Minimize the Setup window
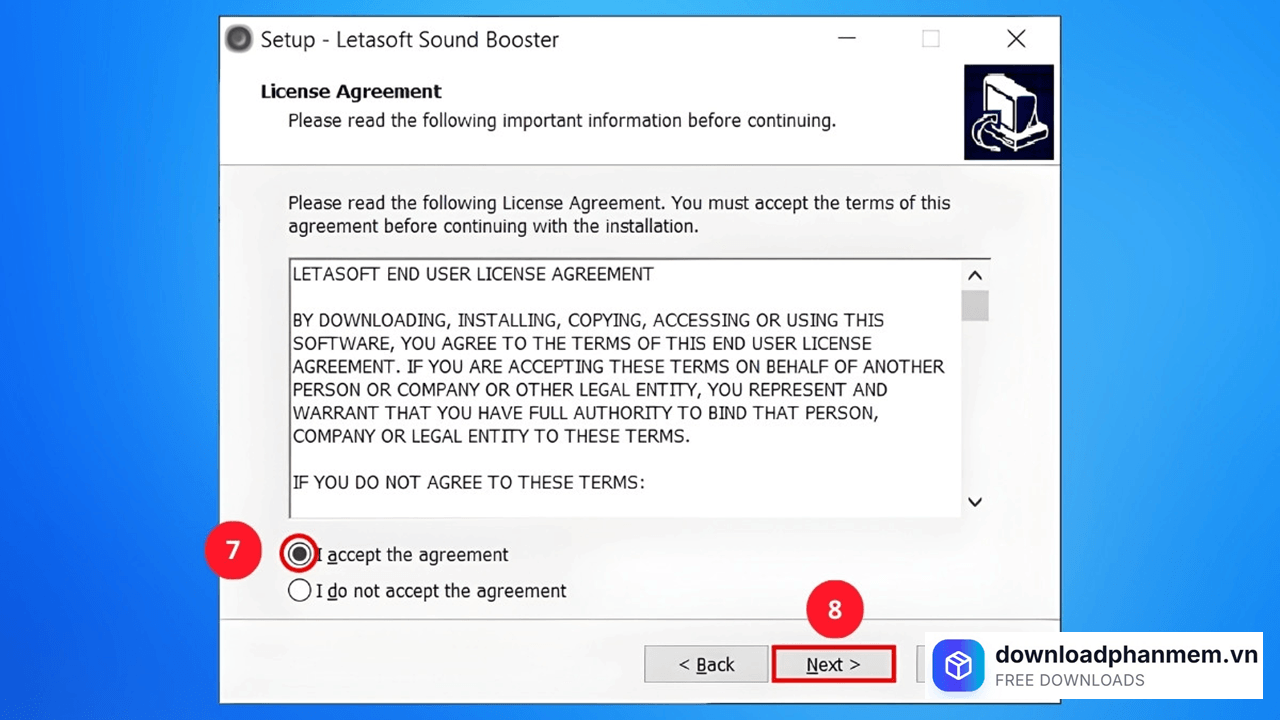This screenshot has width=1280, height=720. tap(846, 38)
